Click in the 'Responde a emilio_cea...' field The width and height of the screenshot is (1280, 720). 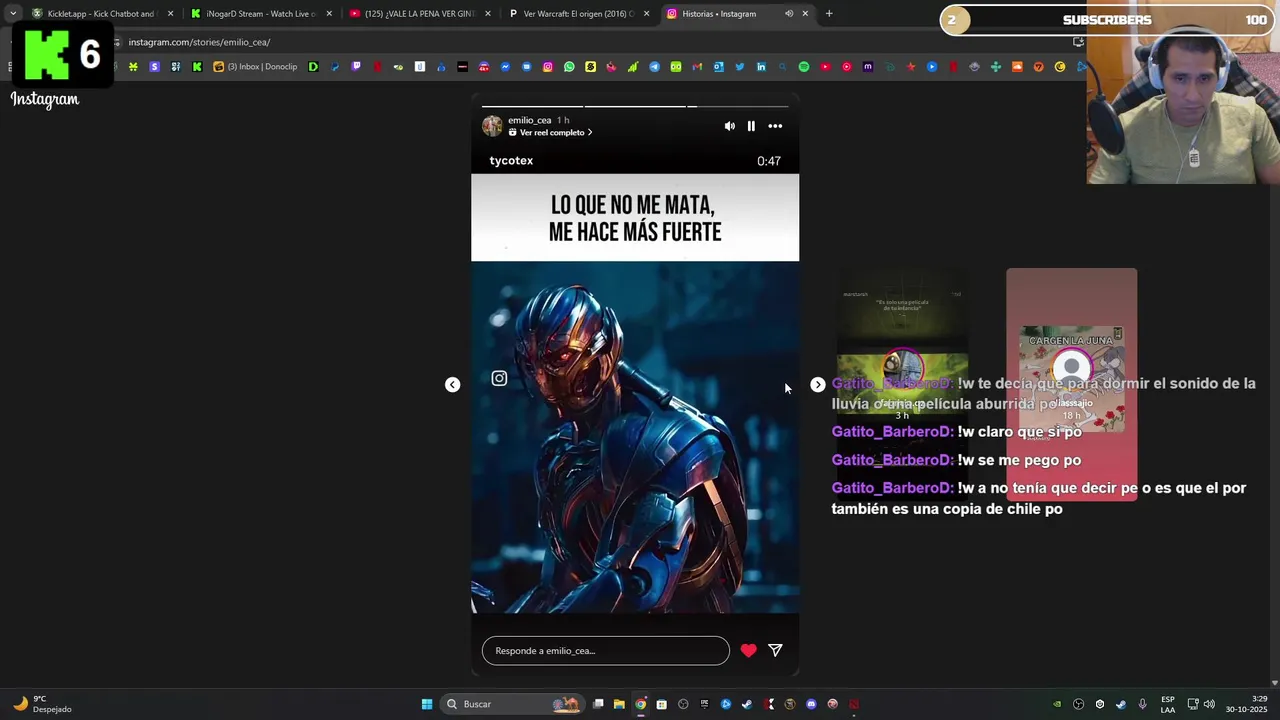click(606, 651)
